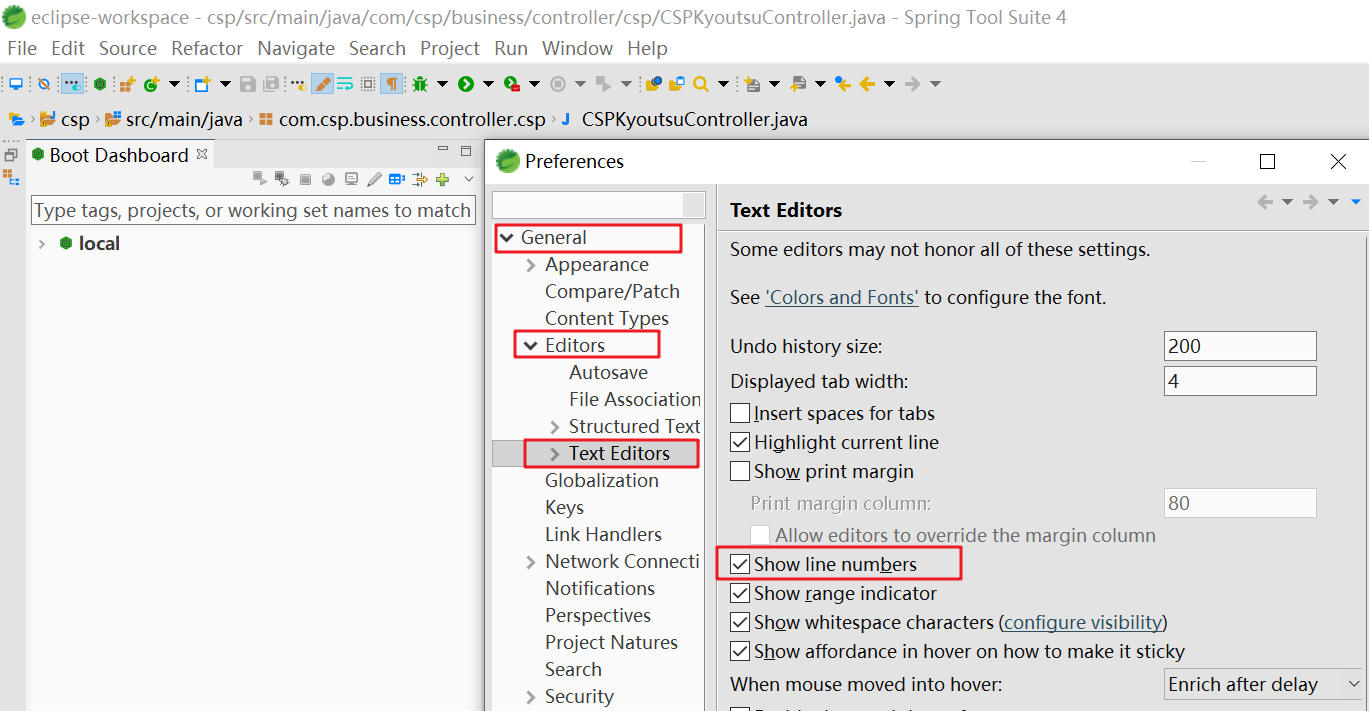Uncheck Show line numbers checkbox
Screen dimensions: 1369x711
[x=740, y=564]
